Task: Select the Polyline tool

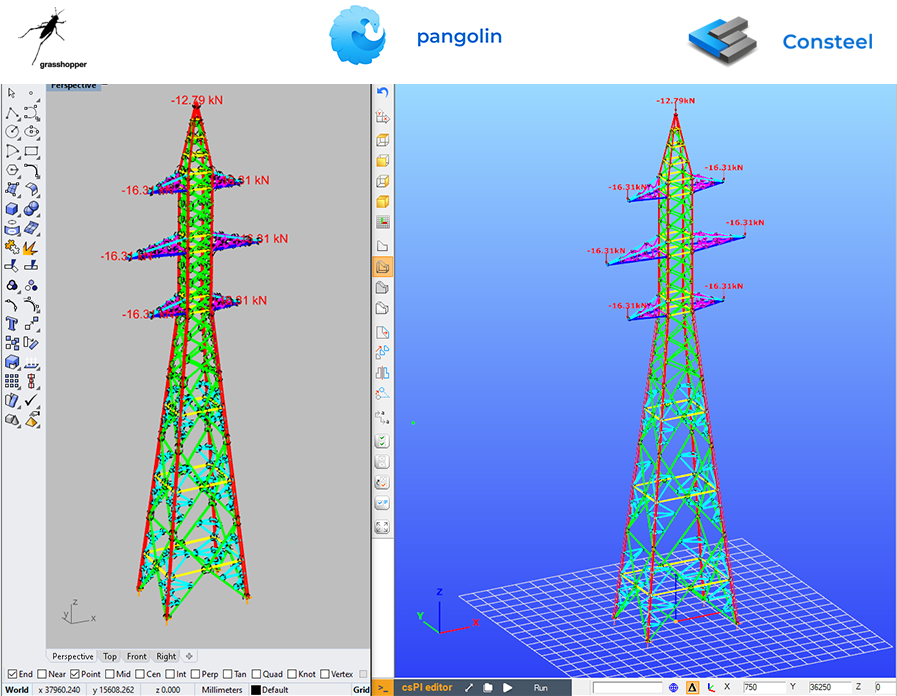Action: 12,113
